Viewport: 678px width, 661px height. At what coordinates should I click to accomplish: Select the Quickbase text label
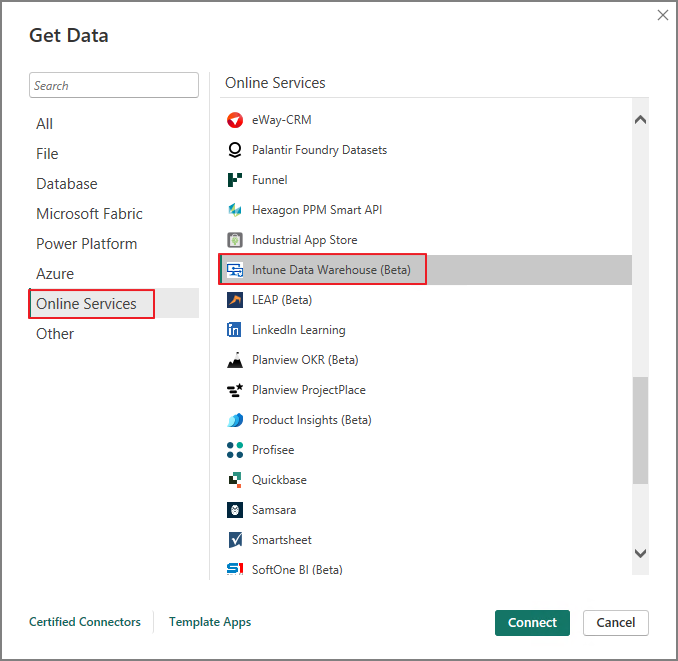pyautogui.click(x=279, y=480)
